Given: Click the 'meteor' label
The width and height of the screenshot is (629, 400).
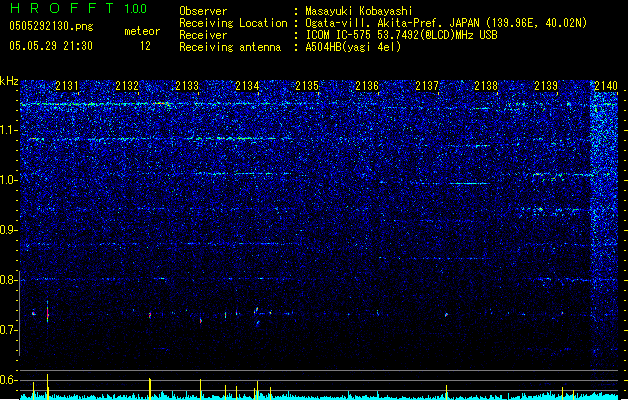Looking at the screenshot, I should (x=142, y=31).
